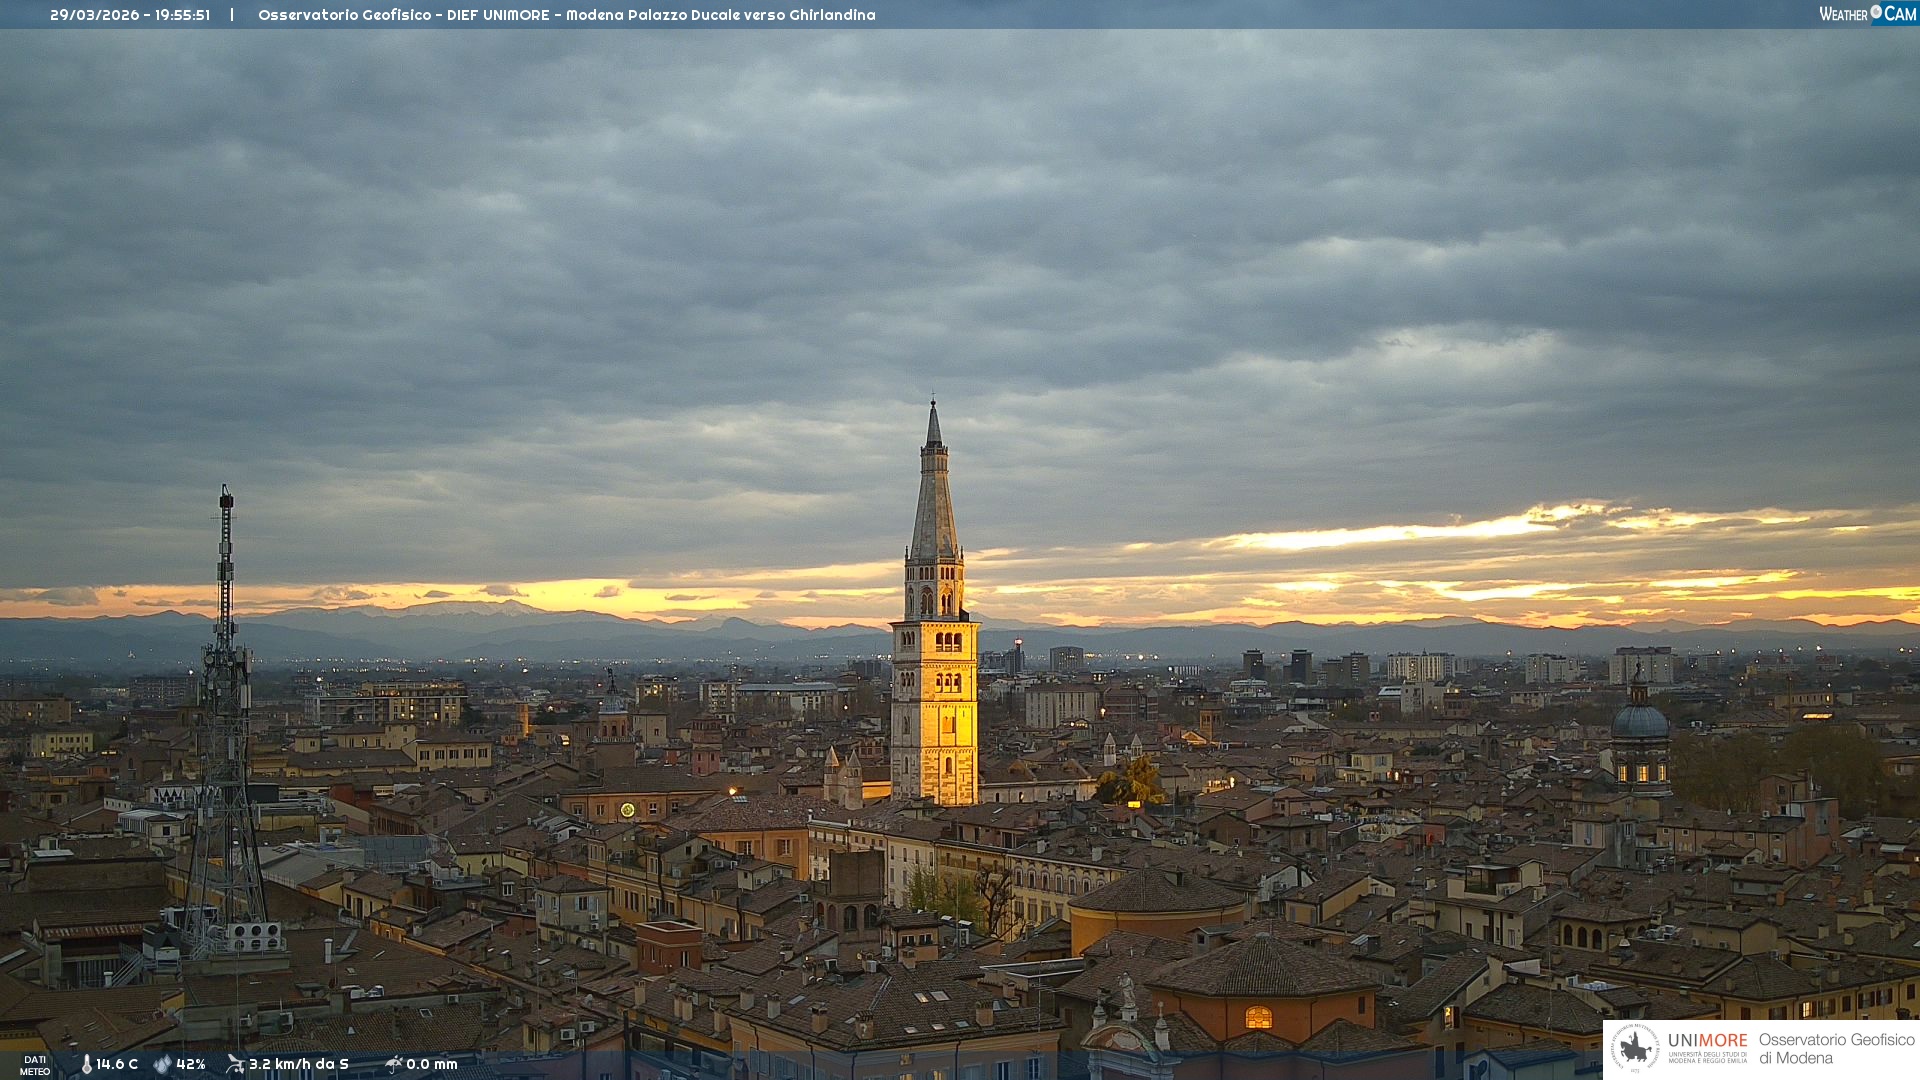Click the grey church dome
This screenshot has width=1920, height=1080.
[1639, 721]
